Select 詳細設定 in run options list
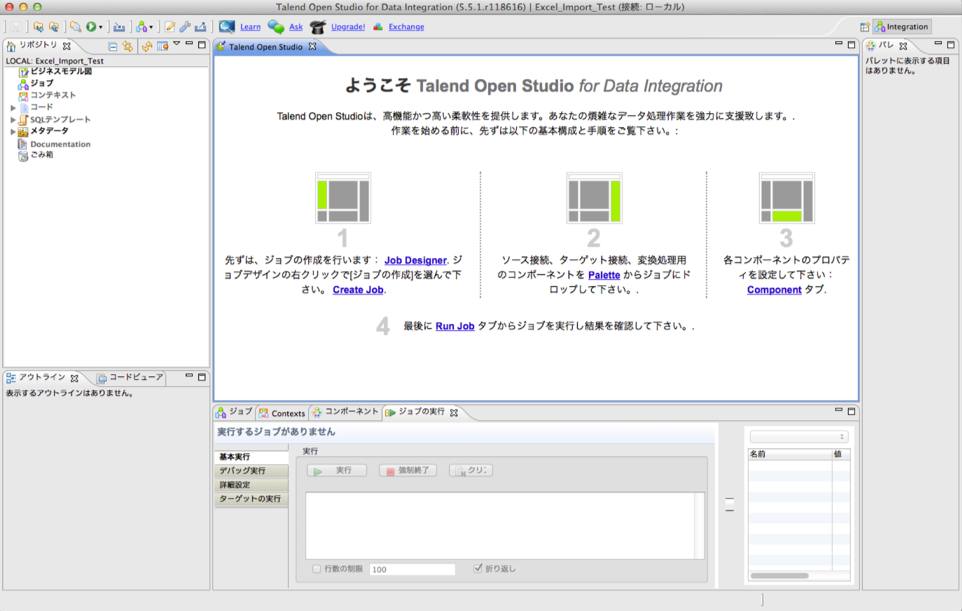The width and height of the screenshot is (962, 611). [251, 485]
